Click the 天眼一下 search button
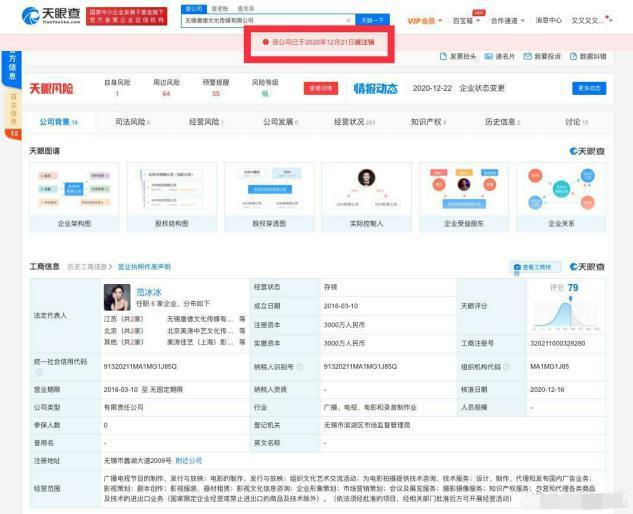 (x=372, y=20)
